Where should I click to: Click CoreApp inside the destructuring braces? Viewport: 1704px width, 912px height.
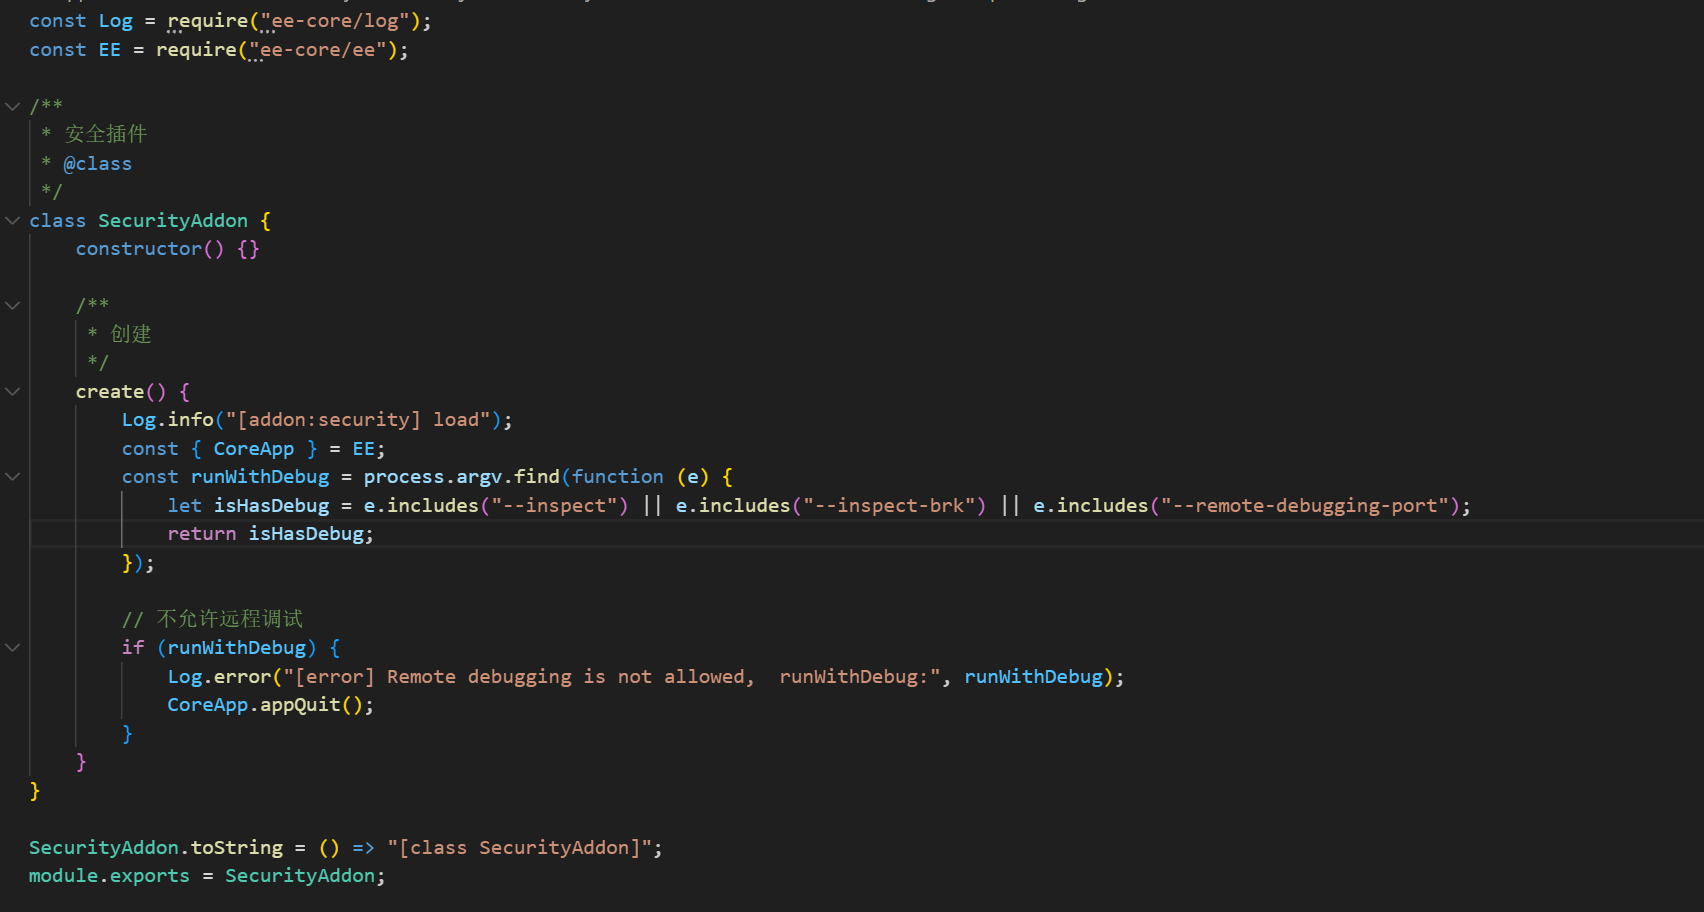(x=254, y=448)
